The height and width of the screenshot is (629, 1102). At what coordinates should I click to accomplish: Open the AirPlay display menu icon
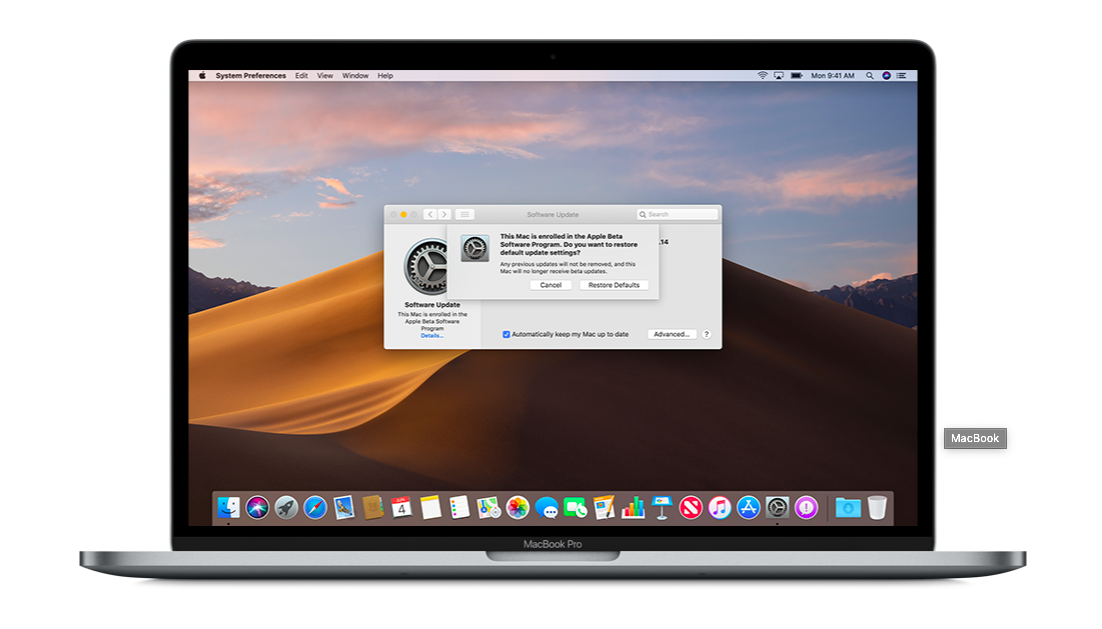pos(779,75)
